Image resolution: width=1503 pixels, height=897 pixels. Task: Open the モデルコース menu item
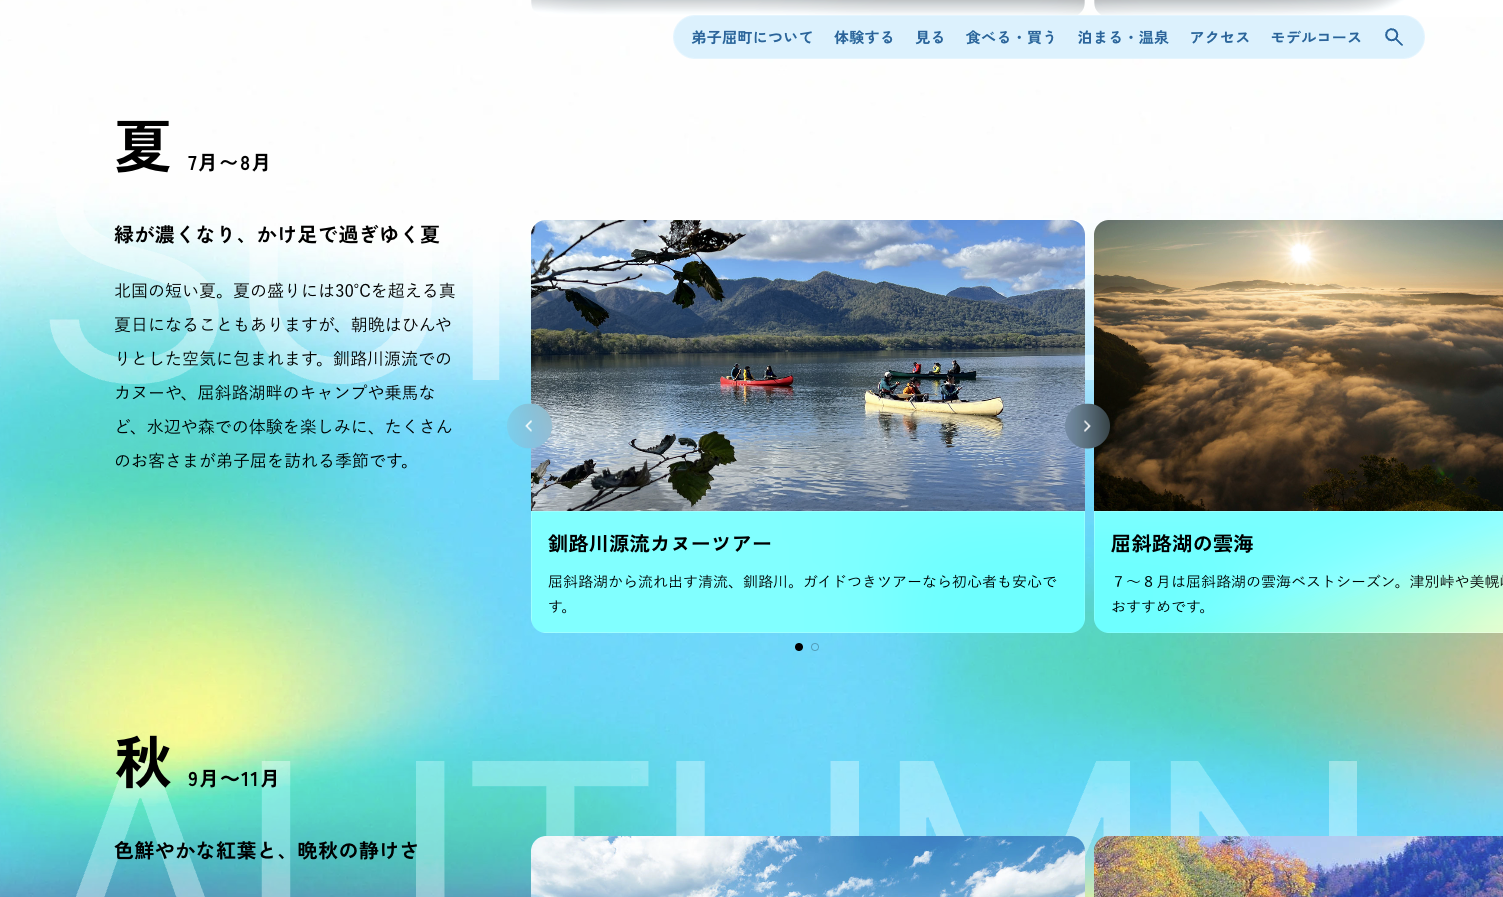(1316, 37)
